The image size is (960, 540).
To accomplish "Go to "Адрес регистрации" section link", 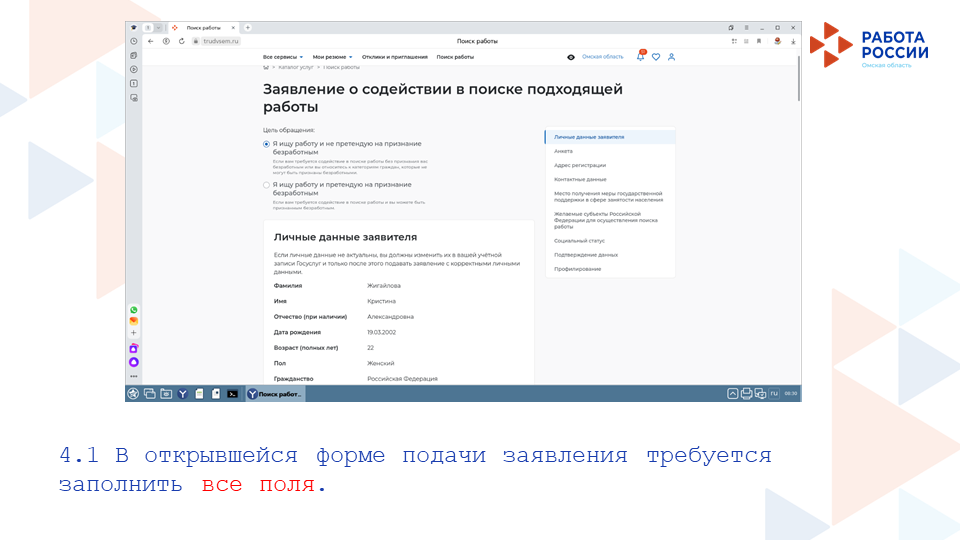I will coord(580,165).
